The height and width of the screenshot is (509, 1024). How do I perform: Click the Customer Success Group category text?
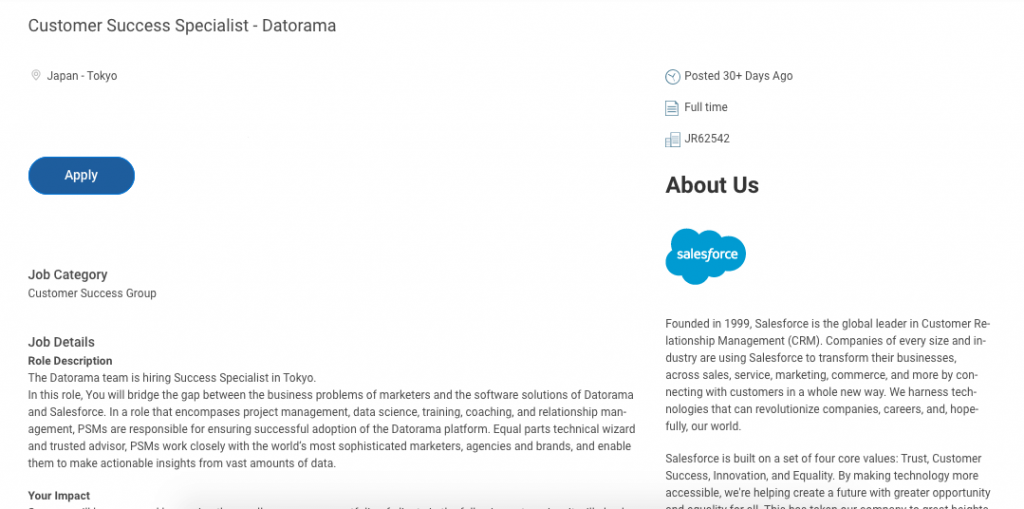coord(92,293)
